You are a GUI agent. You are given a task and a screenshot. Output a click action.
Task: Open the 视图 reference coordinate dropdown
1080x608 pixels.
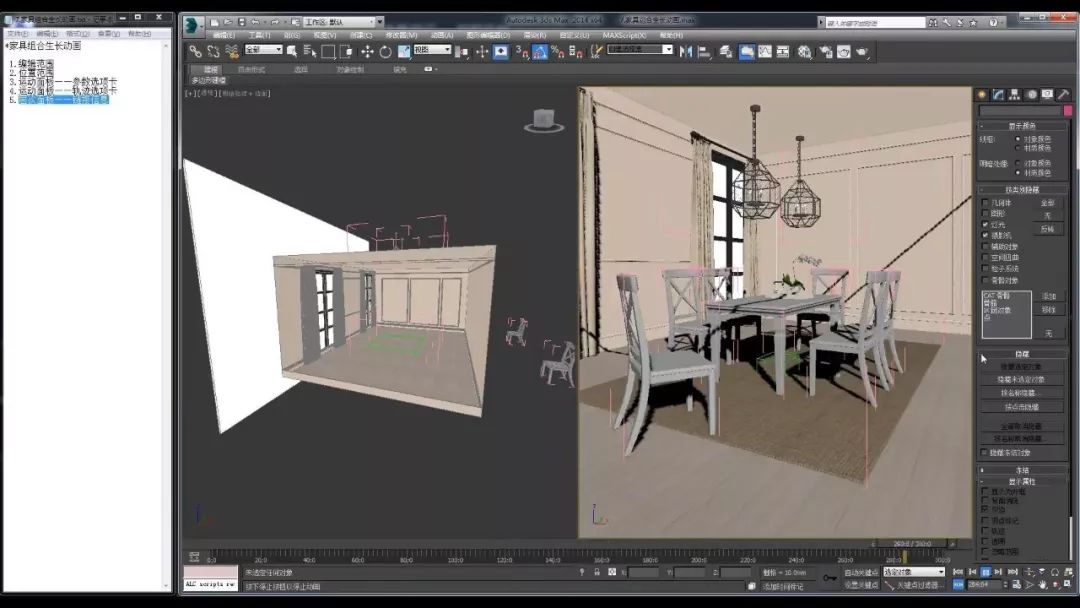433,50
